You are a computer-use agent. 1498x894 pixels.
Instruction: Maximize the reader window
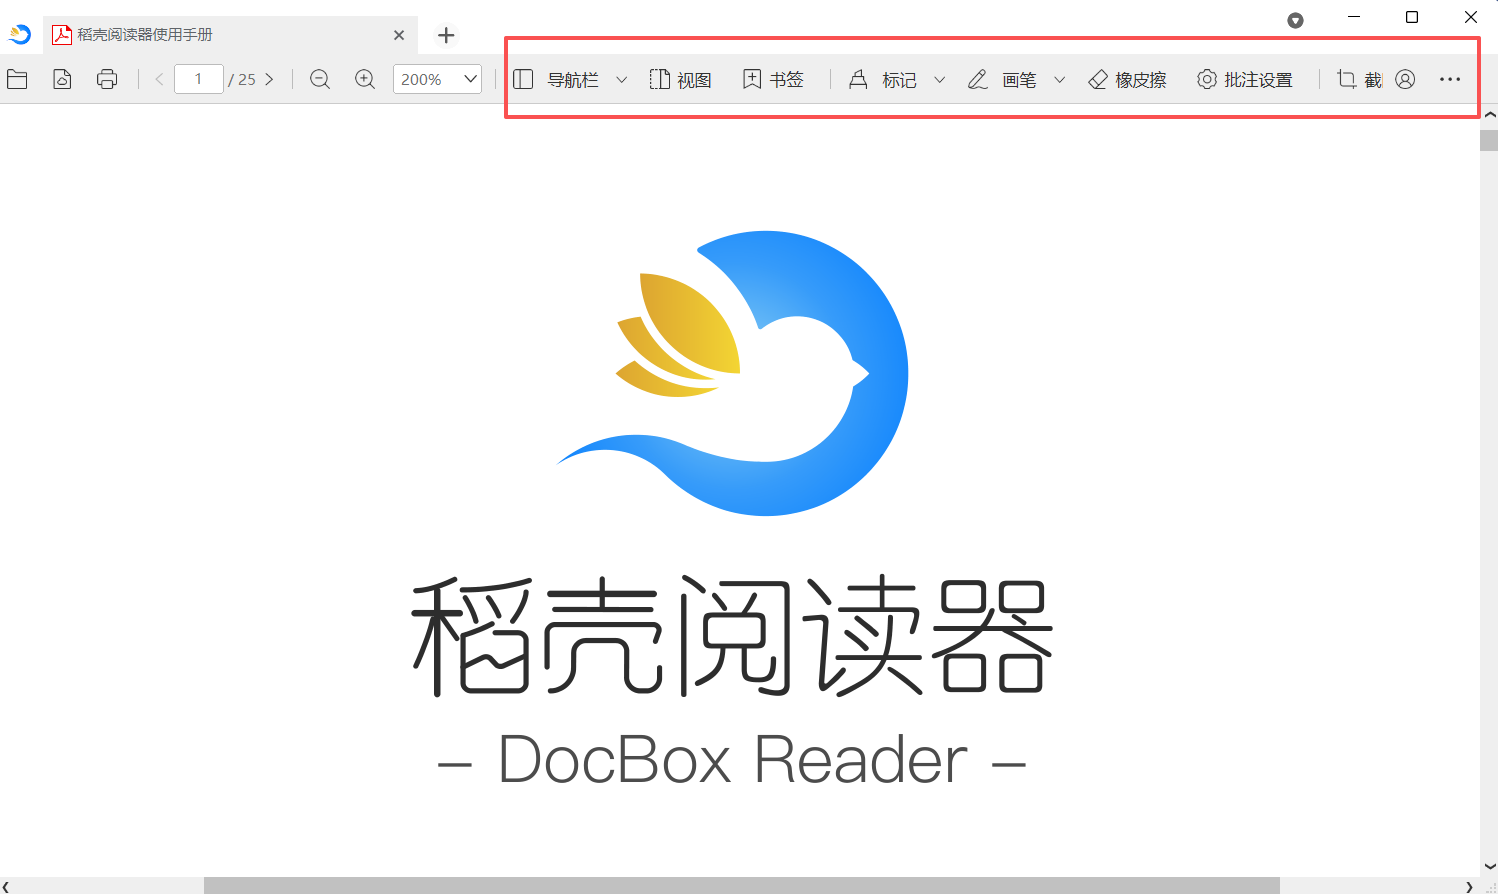(1412, 17)
